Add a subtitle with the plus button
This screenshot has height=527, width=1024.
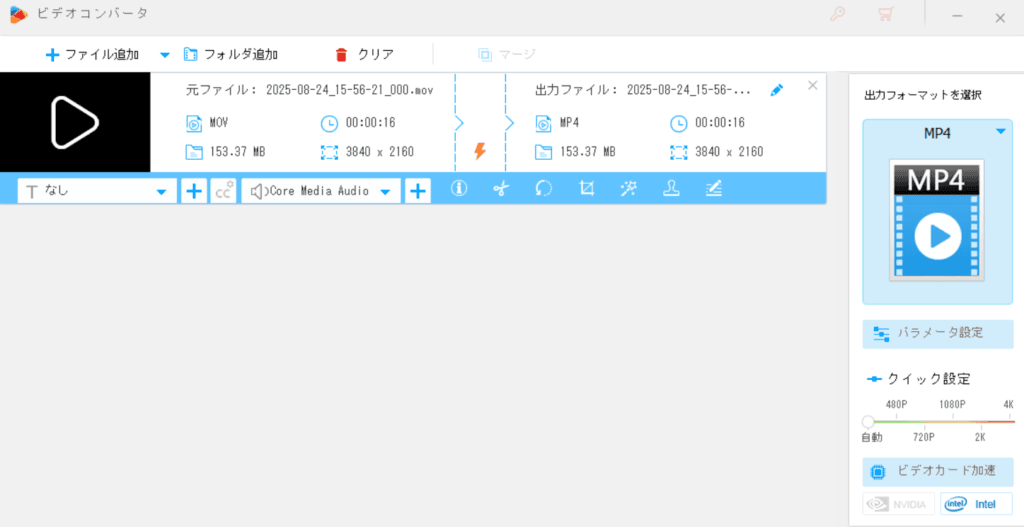193,191
